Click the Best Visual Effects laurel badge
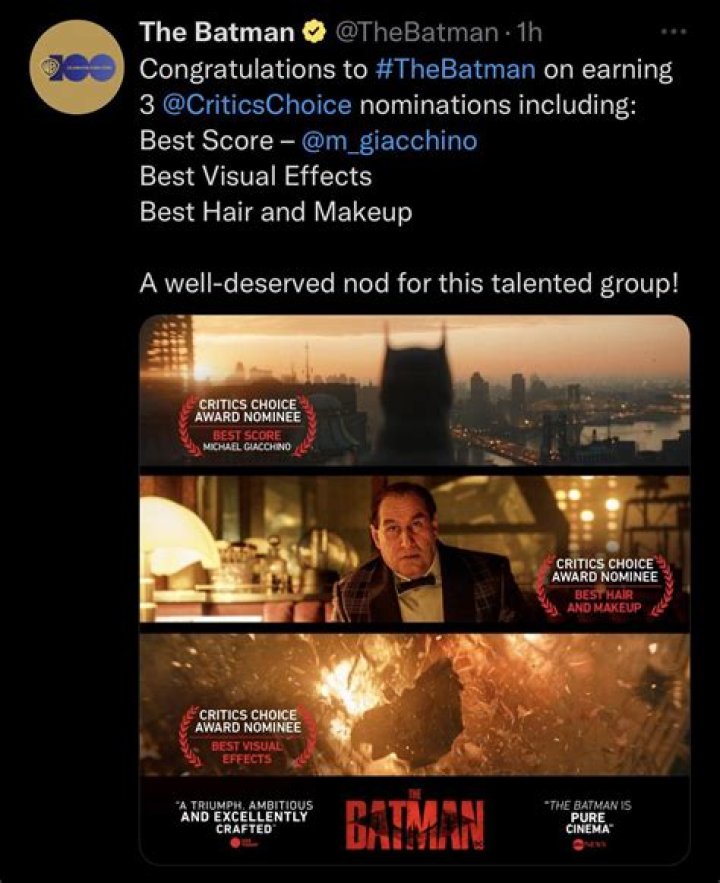 247,735
